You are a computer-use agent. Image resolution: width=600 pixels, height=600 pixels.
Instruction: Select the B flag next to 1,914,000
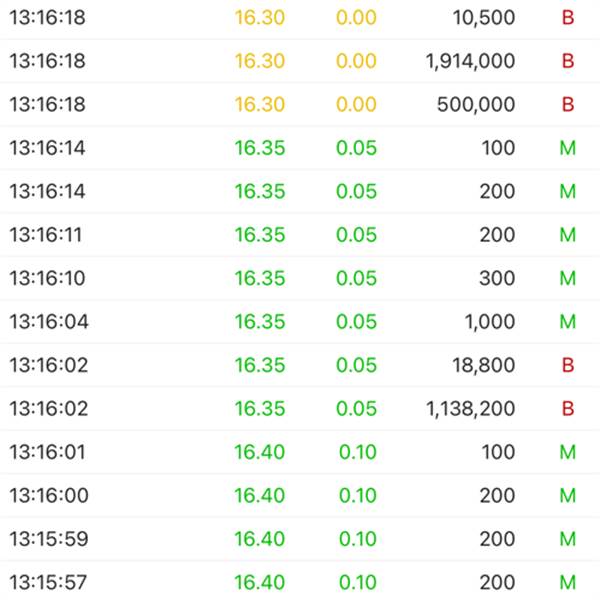tap(568, 61)
